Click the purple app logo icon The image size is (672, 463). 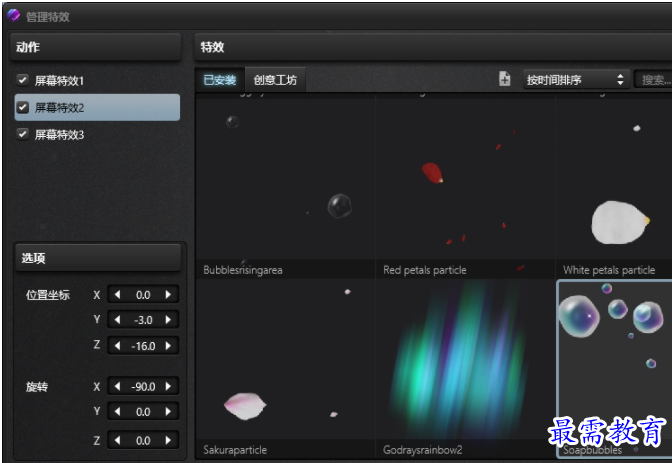(x=14, y=16)
